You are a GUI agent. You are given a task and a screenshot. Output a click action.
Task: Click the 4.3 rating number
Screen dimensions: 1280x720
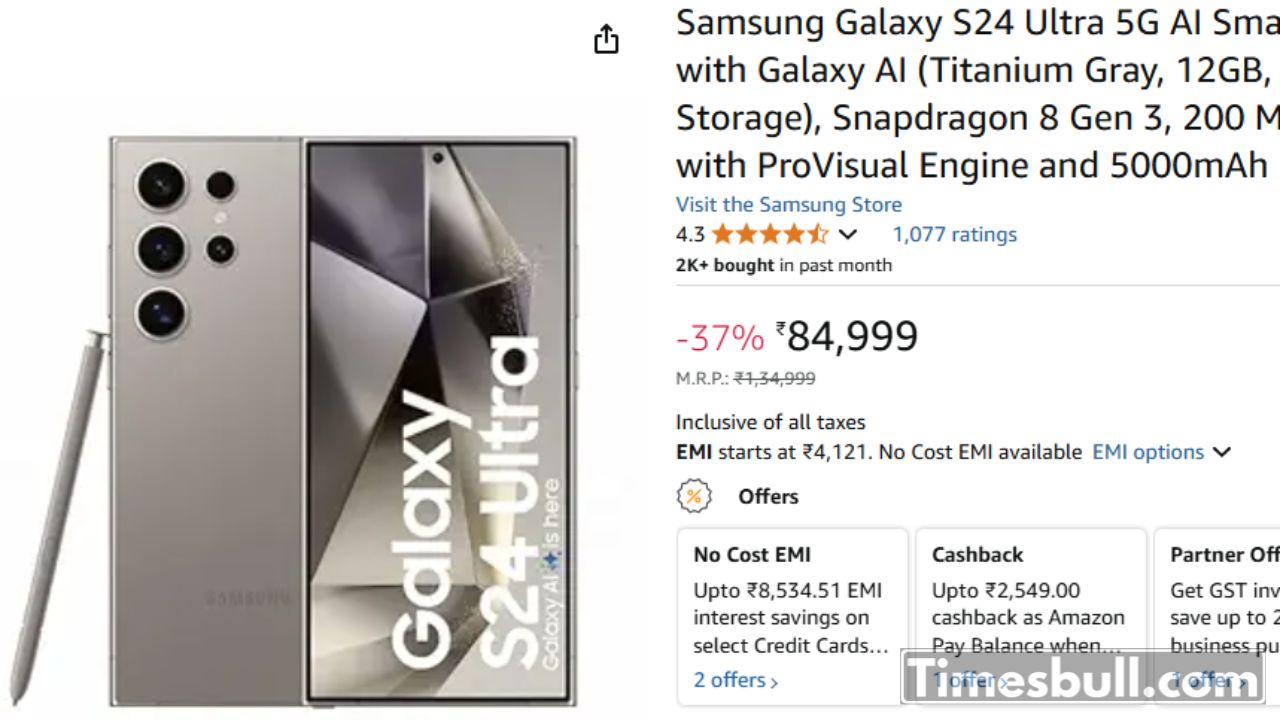(x=690, y=235)
